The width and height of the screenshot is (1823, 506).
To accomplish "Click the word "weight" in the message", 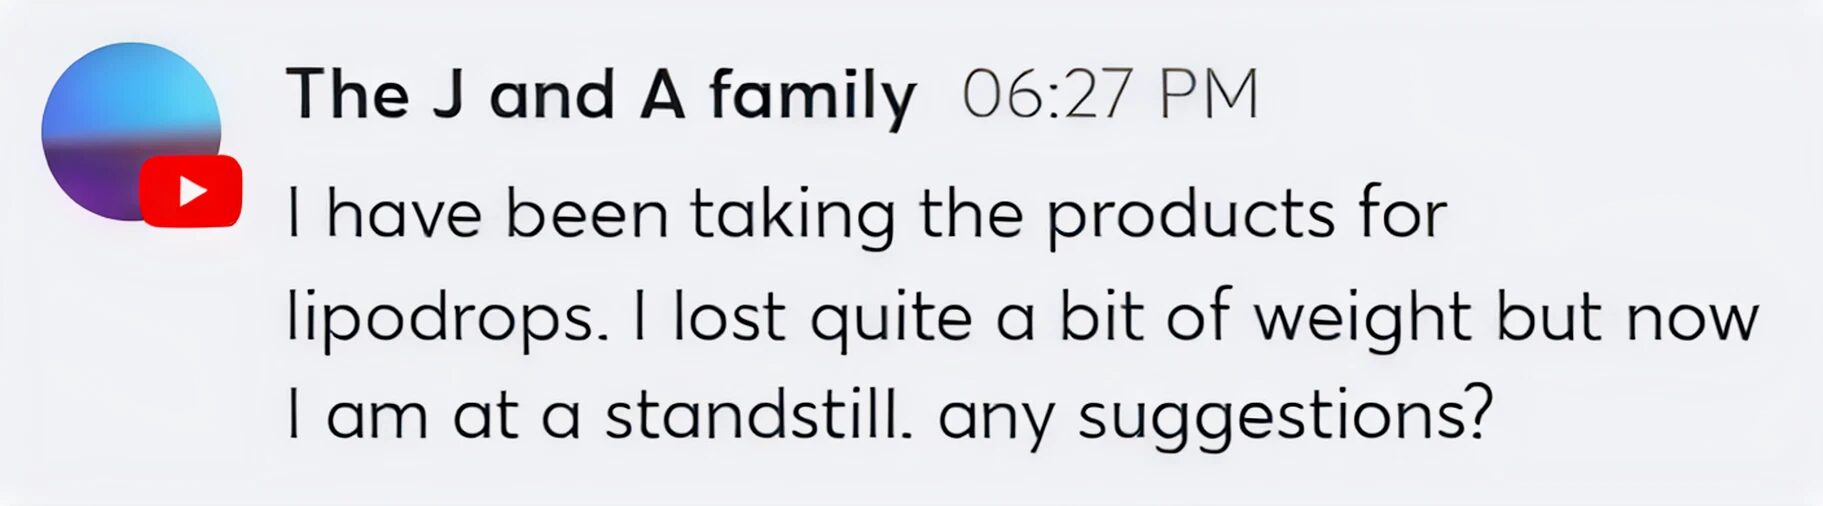I will [x=1362, y=320].
